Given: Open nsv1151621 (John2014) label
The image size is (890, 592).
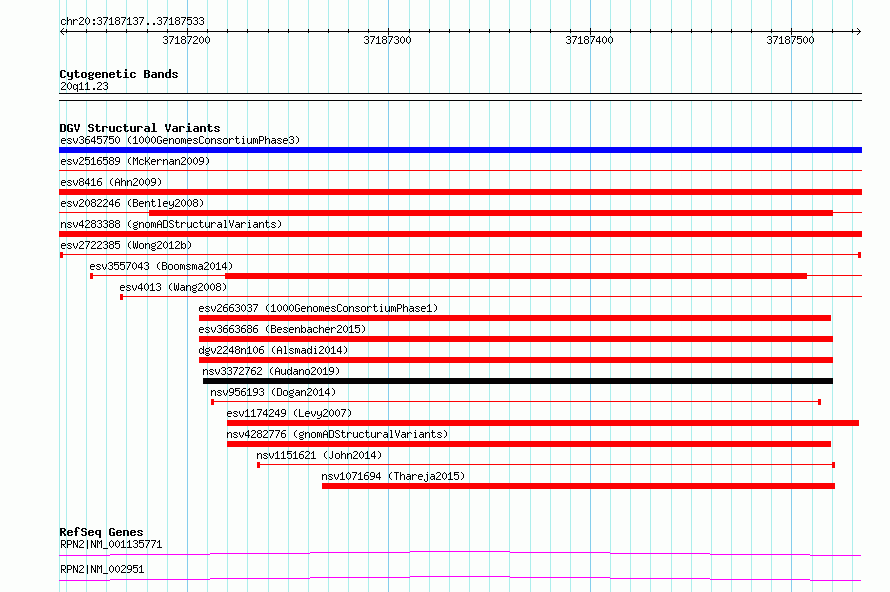Looking at the screenshot, I should [319, 455].
